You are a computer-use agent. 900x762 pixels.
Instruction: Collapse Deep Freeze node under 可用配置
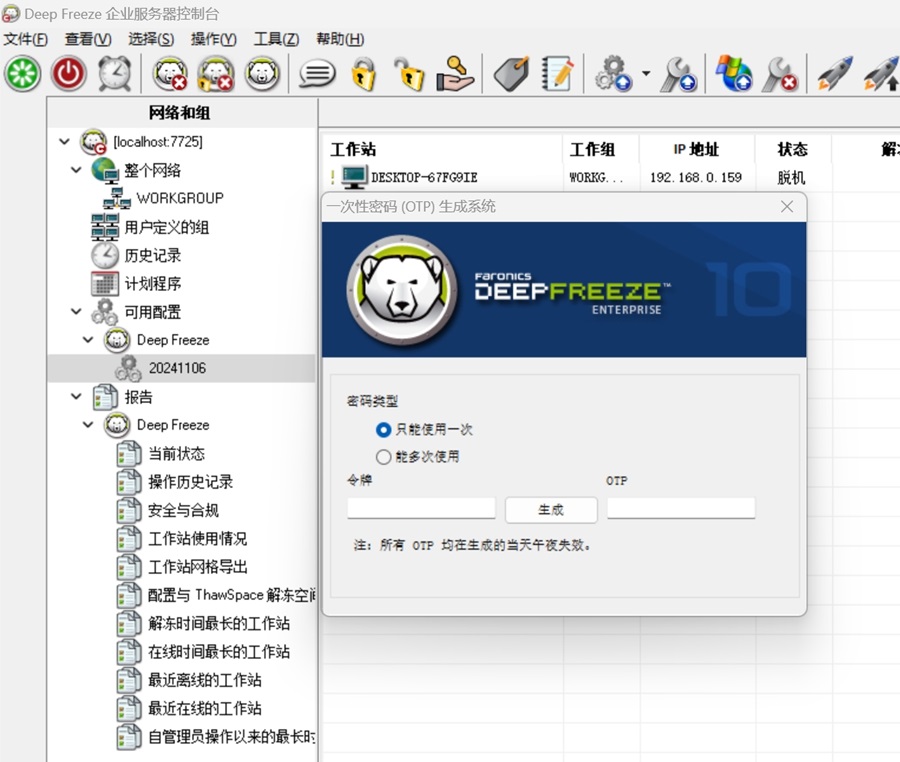pos(88,340)
